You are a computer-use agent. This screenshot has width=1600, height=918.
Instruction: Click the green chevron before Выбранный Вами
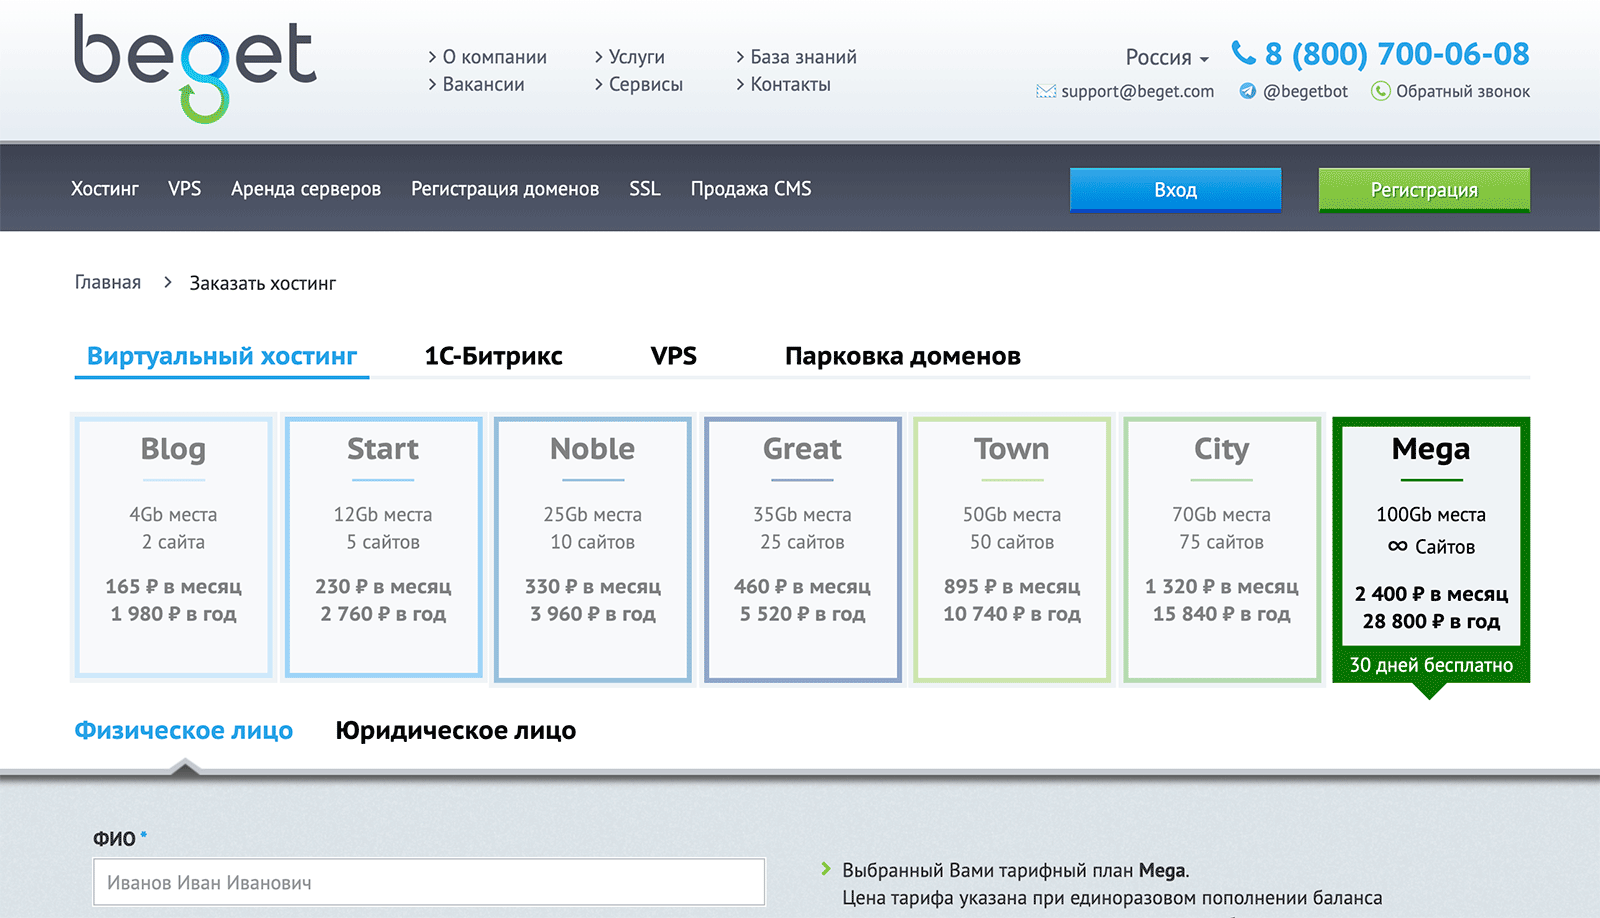tap(826, 869)
